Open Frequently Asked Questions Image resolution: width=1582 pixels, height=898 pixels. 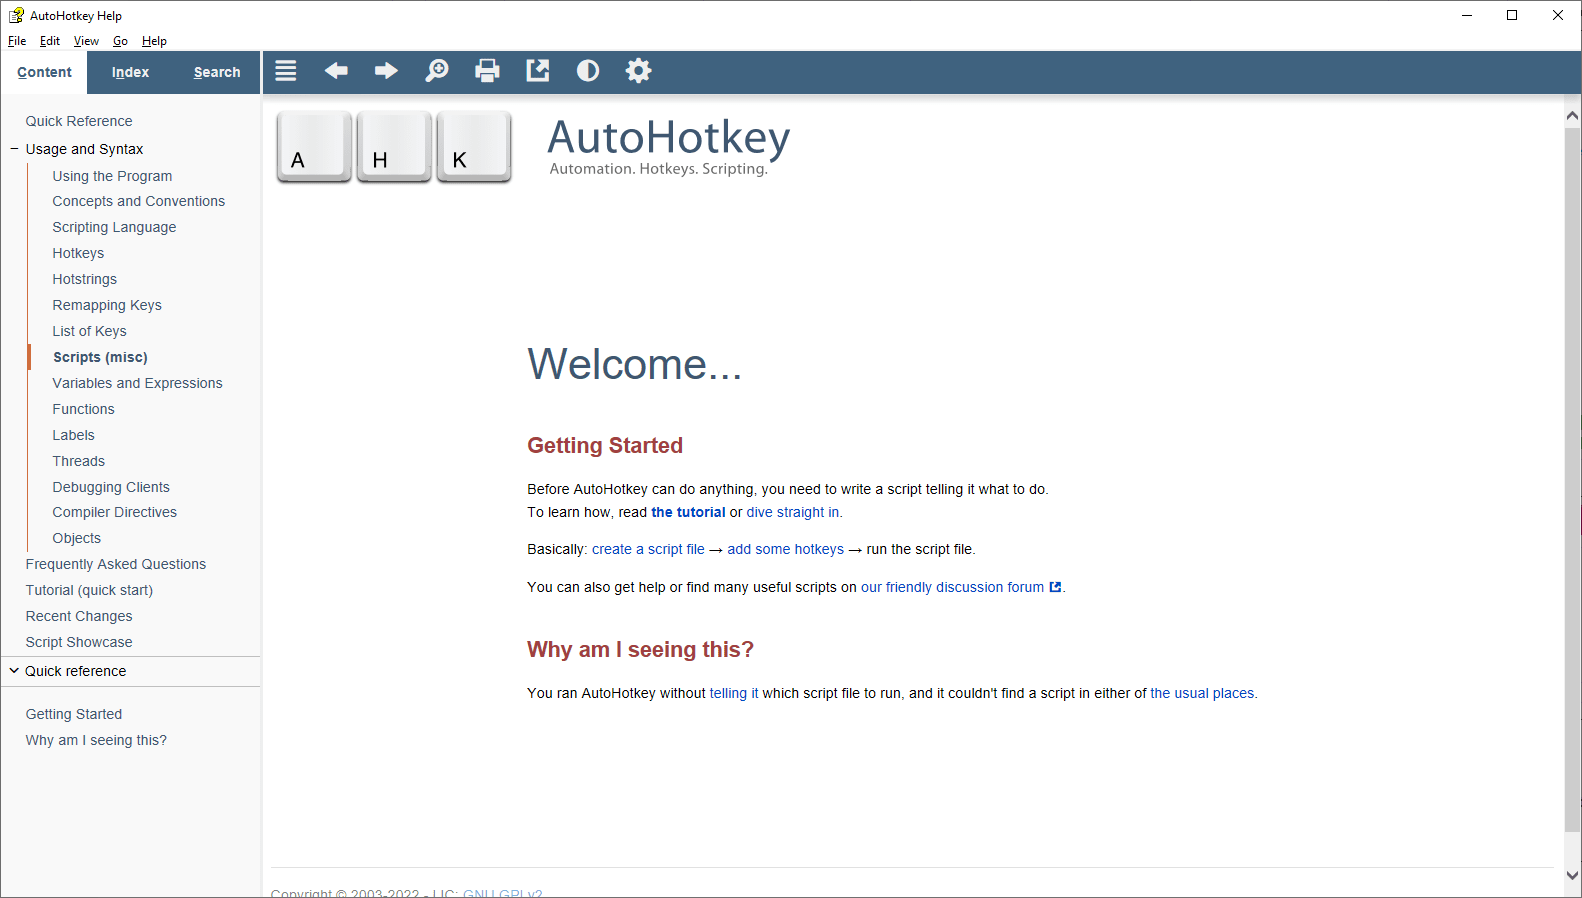(116, 564)
